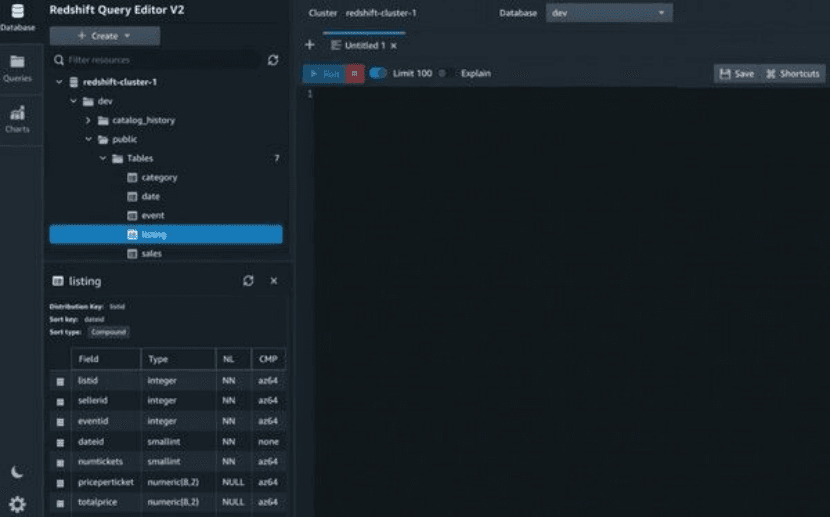The image size is (830, 518).
Task: Click the dateid column icon
Action: coord(60,442)
